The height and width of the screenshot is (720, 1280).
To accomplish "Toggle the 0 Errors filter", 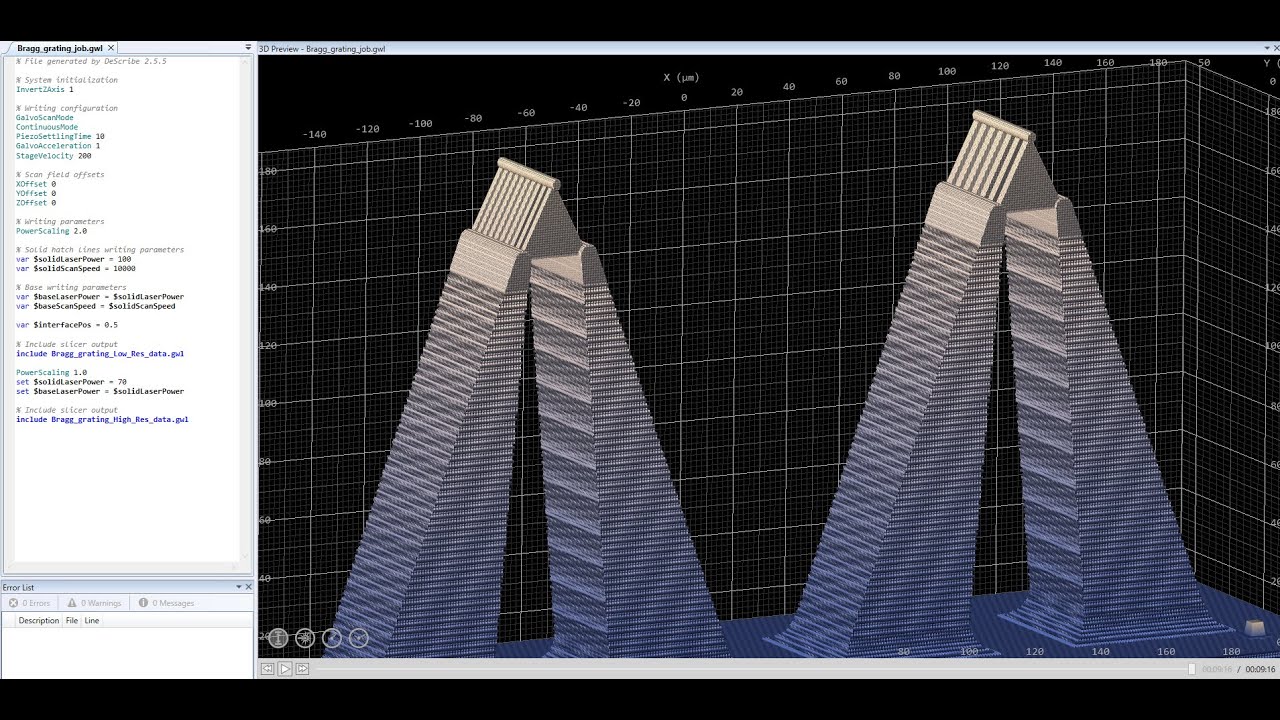I will [30, 603].
